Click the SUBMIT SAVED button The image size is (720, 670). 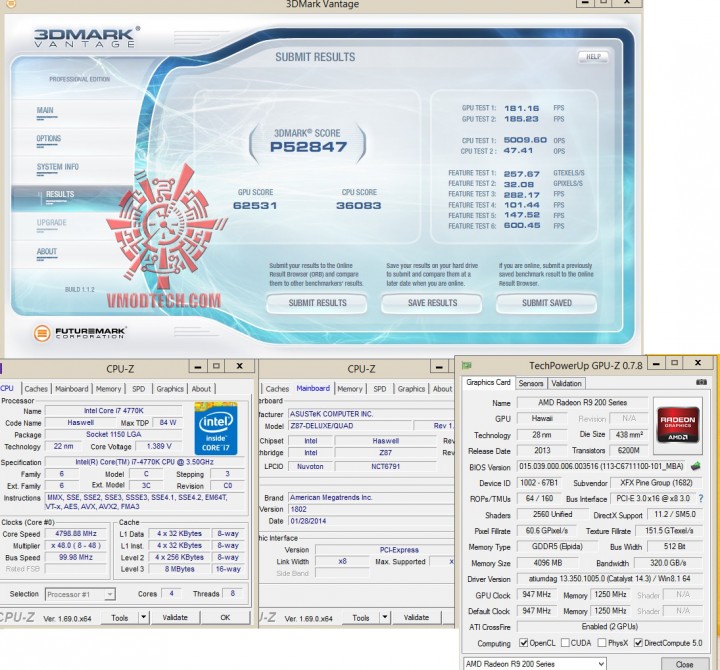(546, 303)
